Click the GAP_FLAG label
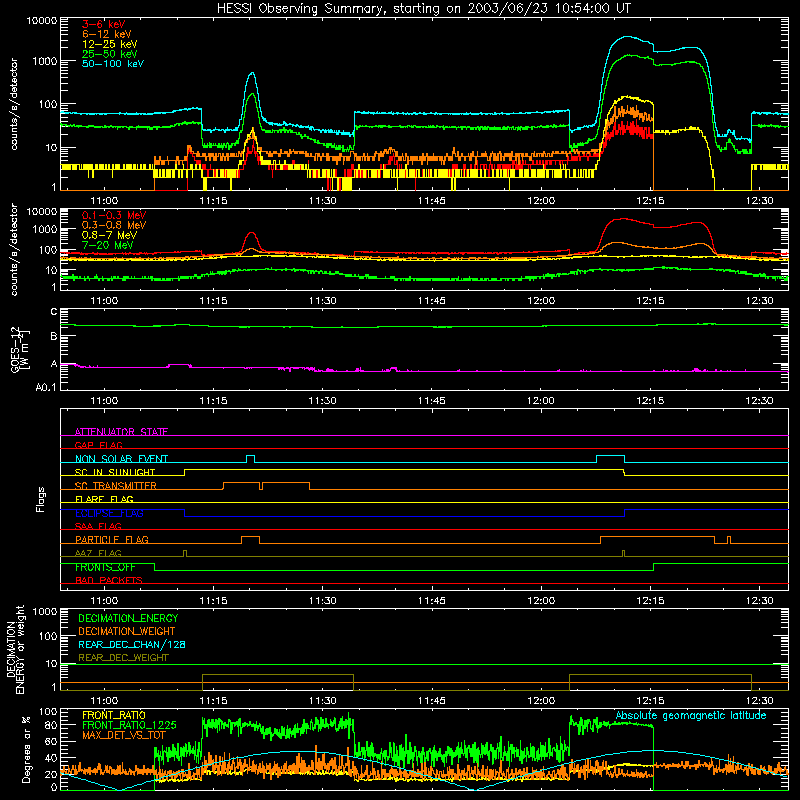This screenshot has height=800, width=800. 98,445
